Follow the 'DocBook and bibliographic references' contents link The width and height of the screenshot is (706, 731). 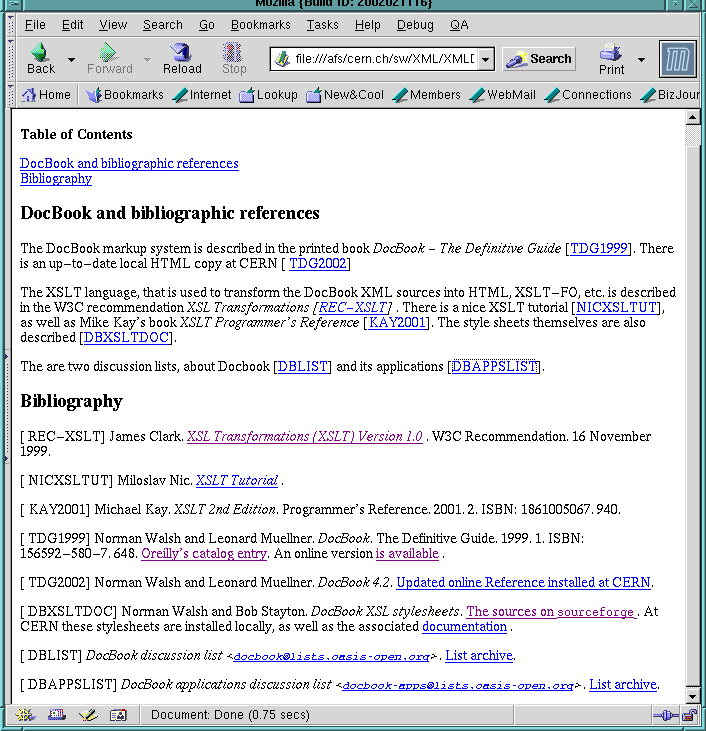tap(129, 164)
